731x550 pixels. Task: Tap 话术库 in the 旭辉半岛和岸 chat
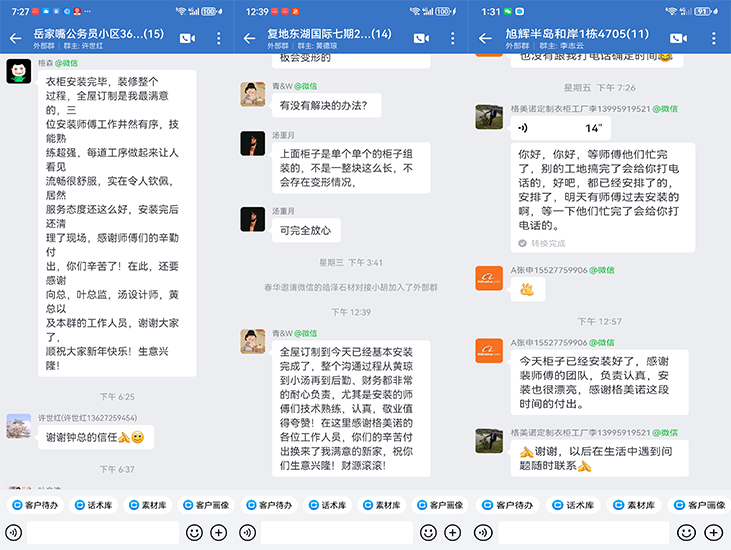click(572, 505)
